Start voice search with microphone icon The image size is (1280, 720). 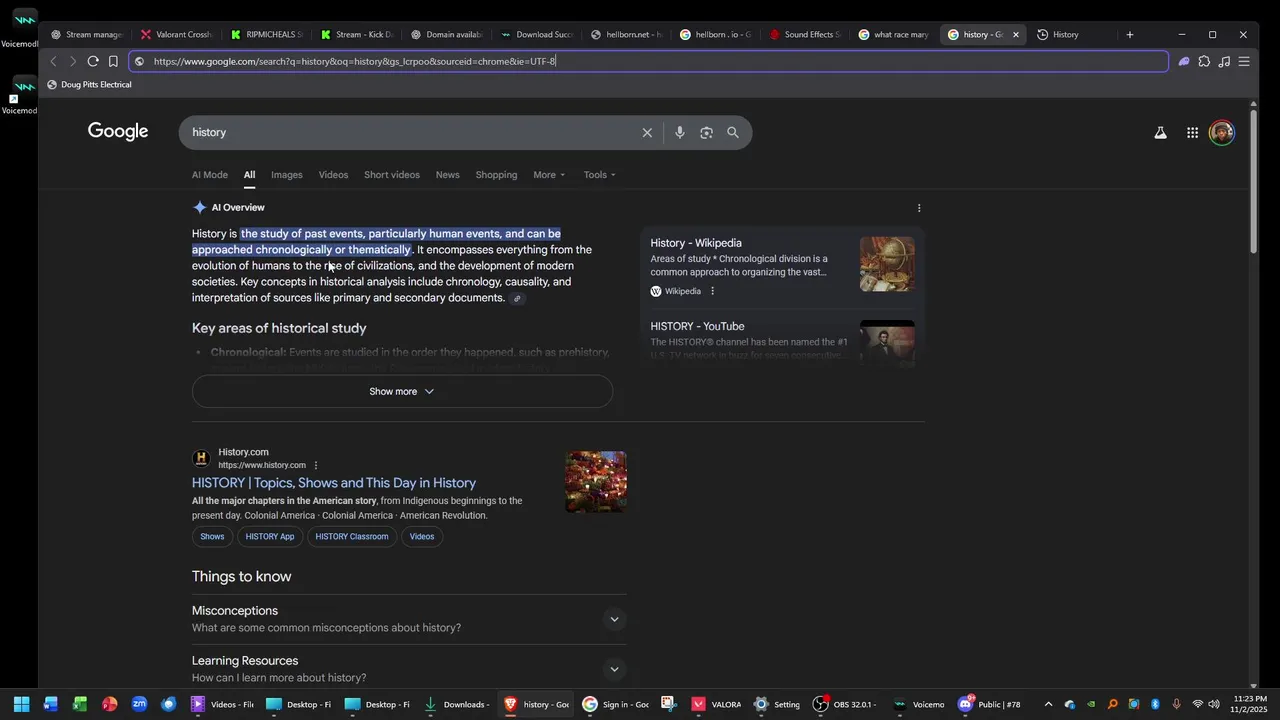(x=680, y=132)
